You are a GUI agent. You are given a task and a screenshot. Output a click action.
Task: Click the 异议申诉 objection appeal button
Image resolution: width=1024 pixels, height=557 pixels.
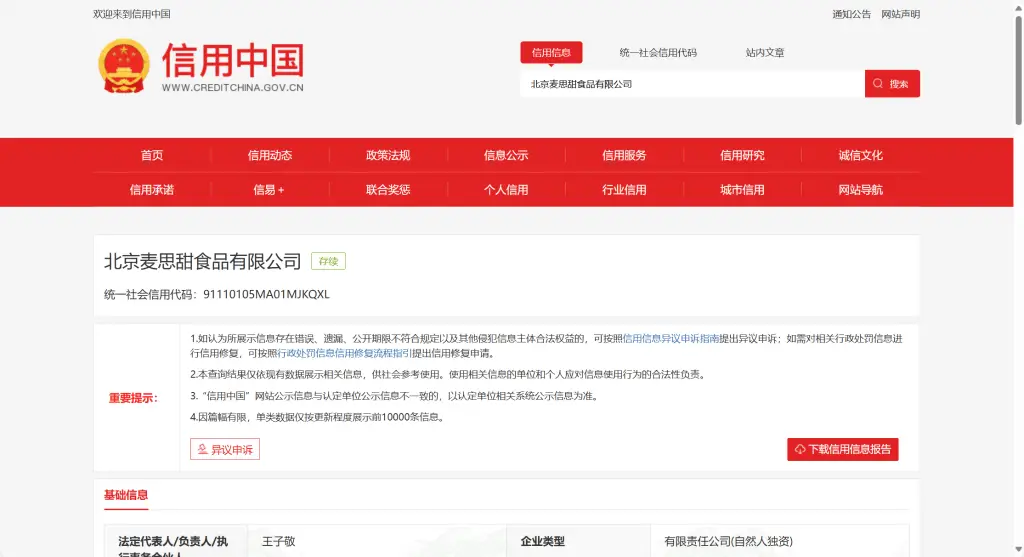click(225, 450)
